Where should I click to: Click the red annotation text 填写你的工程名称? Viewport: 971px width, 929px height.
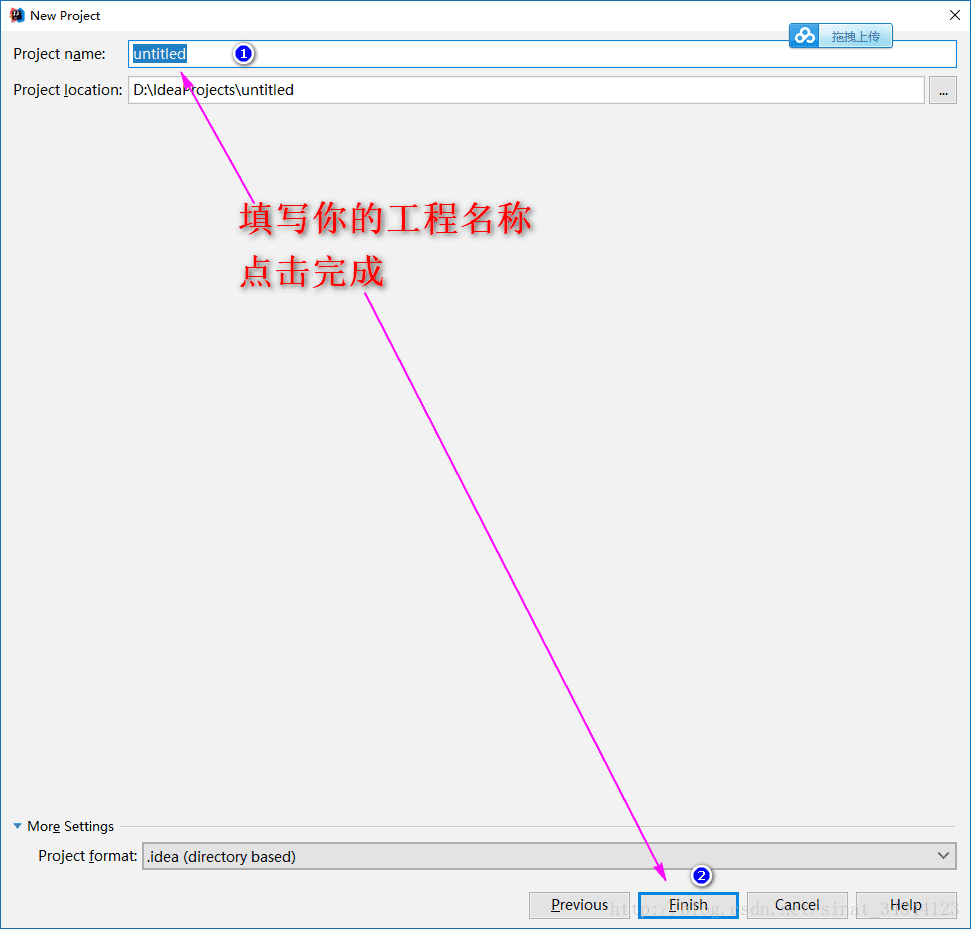coord(385,217)
